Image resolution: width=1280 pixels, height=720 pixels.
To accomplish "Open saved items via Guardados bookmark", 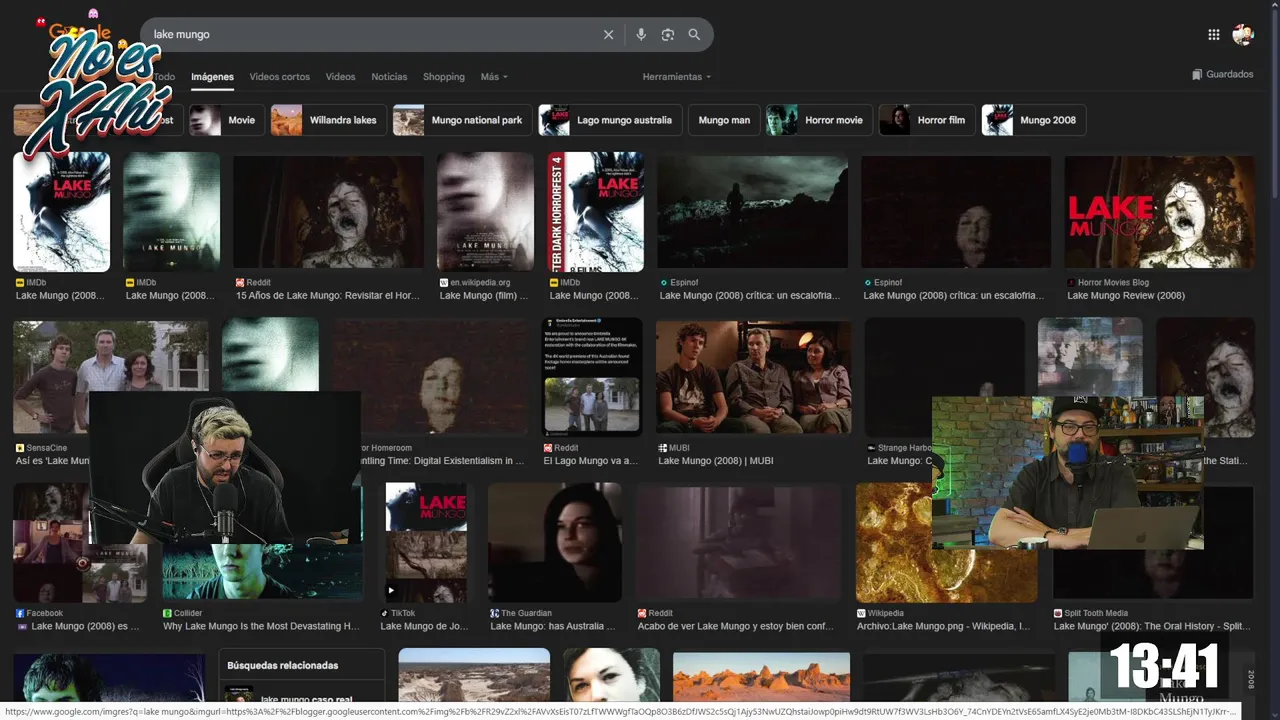I will click(1223, 74).
